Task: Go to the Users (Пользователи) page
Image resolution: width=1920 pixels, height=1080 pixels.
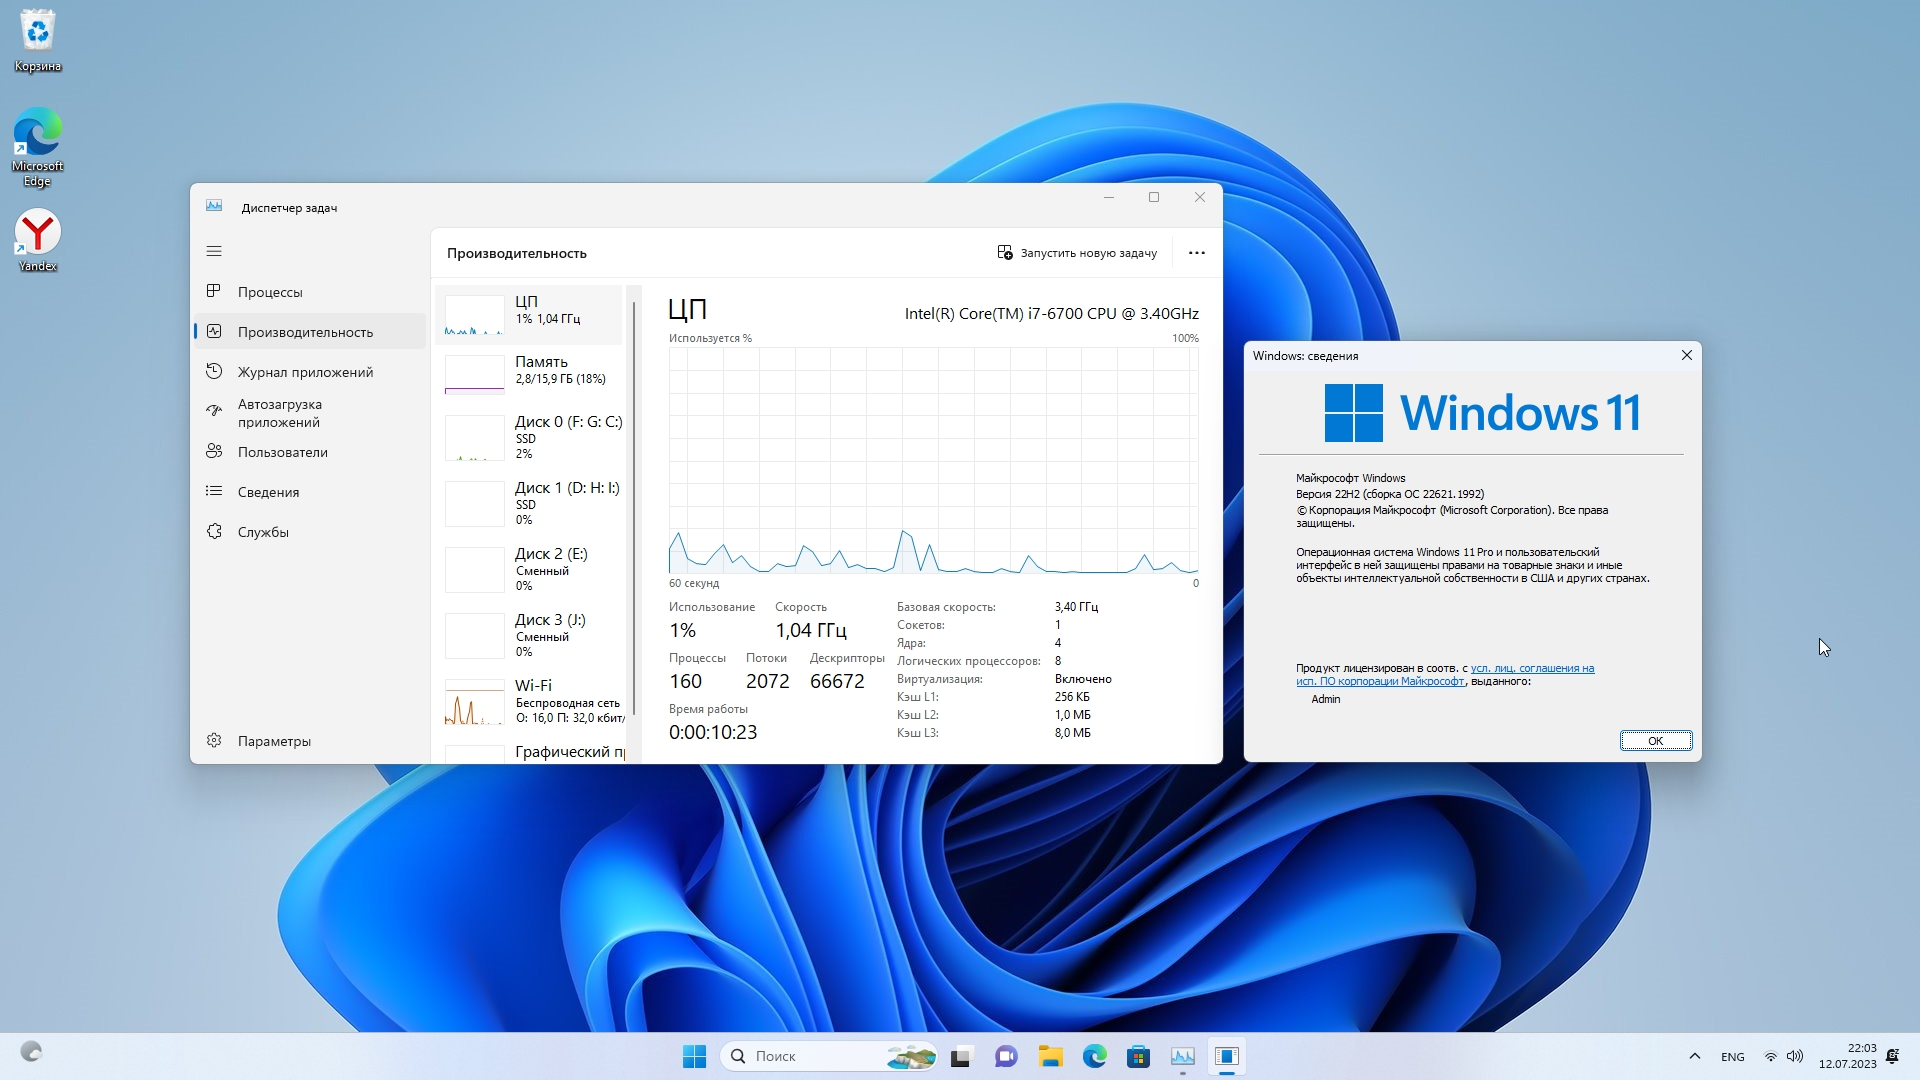Action: [282, 452]
